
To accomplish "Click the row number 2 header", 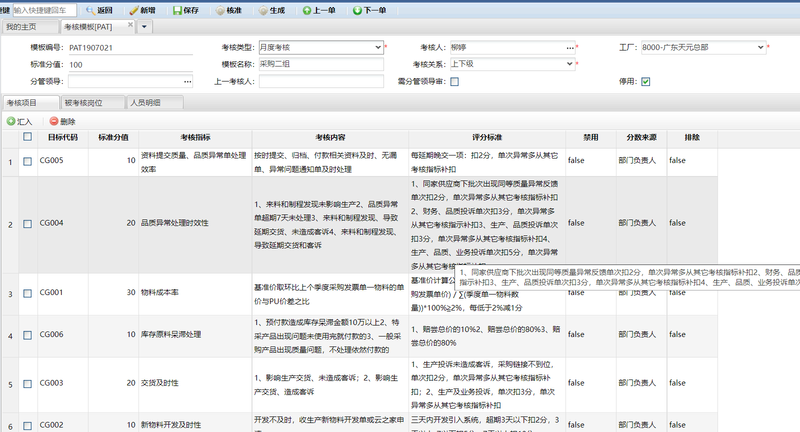I will (10, 224).
